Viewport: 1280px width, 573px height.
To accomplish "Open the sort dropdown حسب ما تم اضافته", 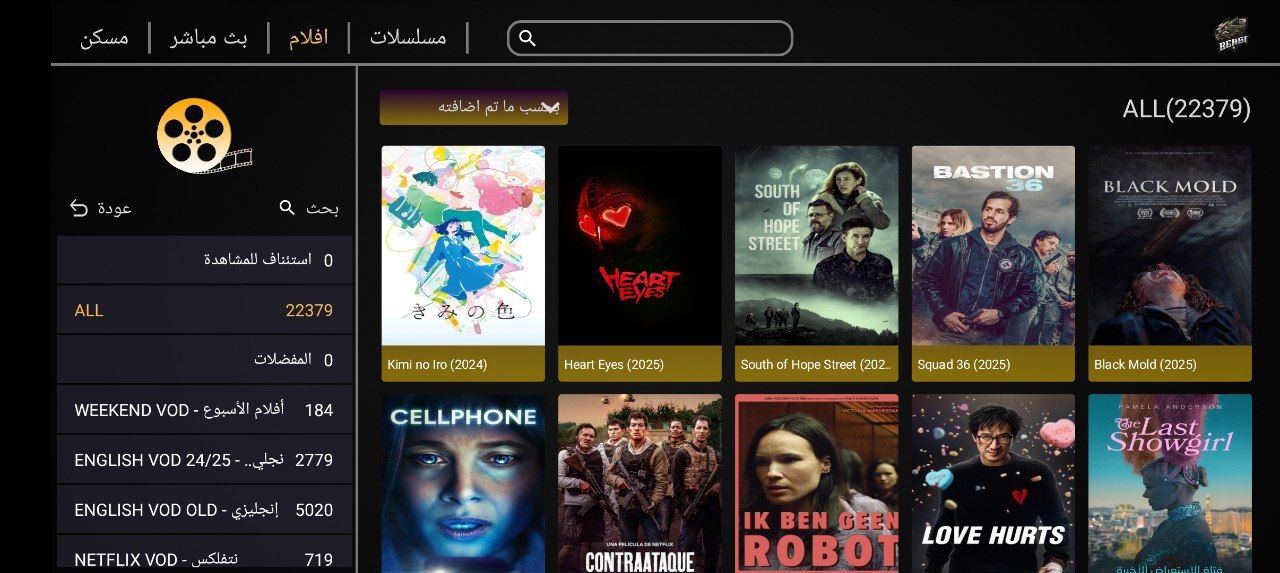I will tap(474, 107).
